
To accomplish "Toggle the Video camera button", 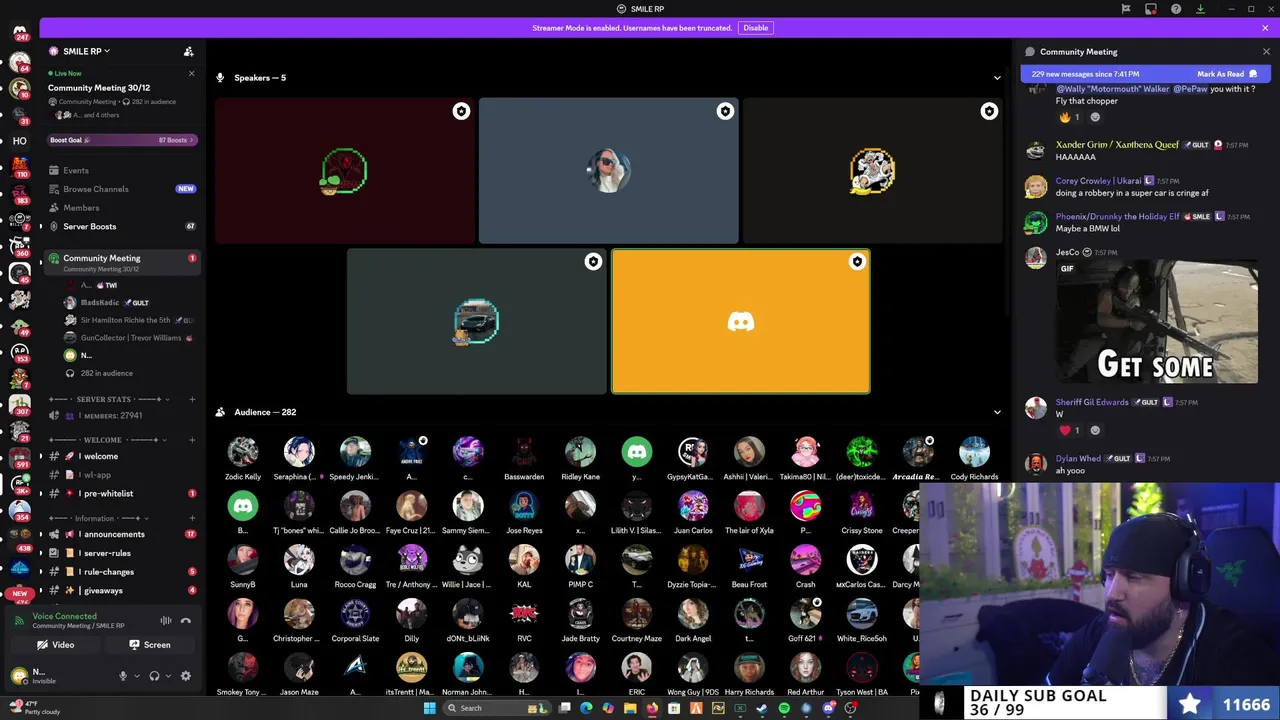I will coord(57,645).
